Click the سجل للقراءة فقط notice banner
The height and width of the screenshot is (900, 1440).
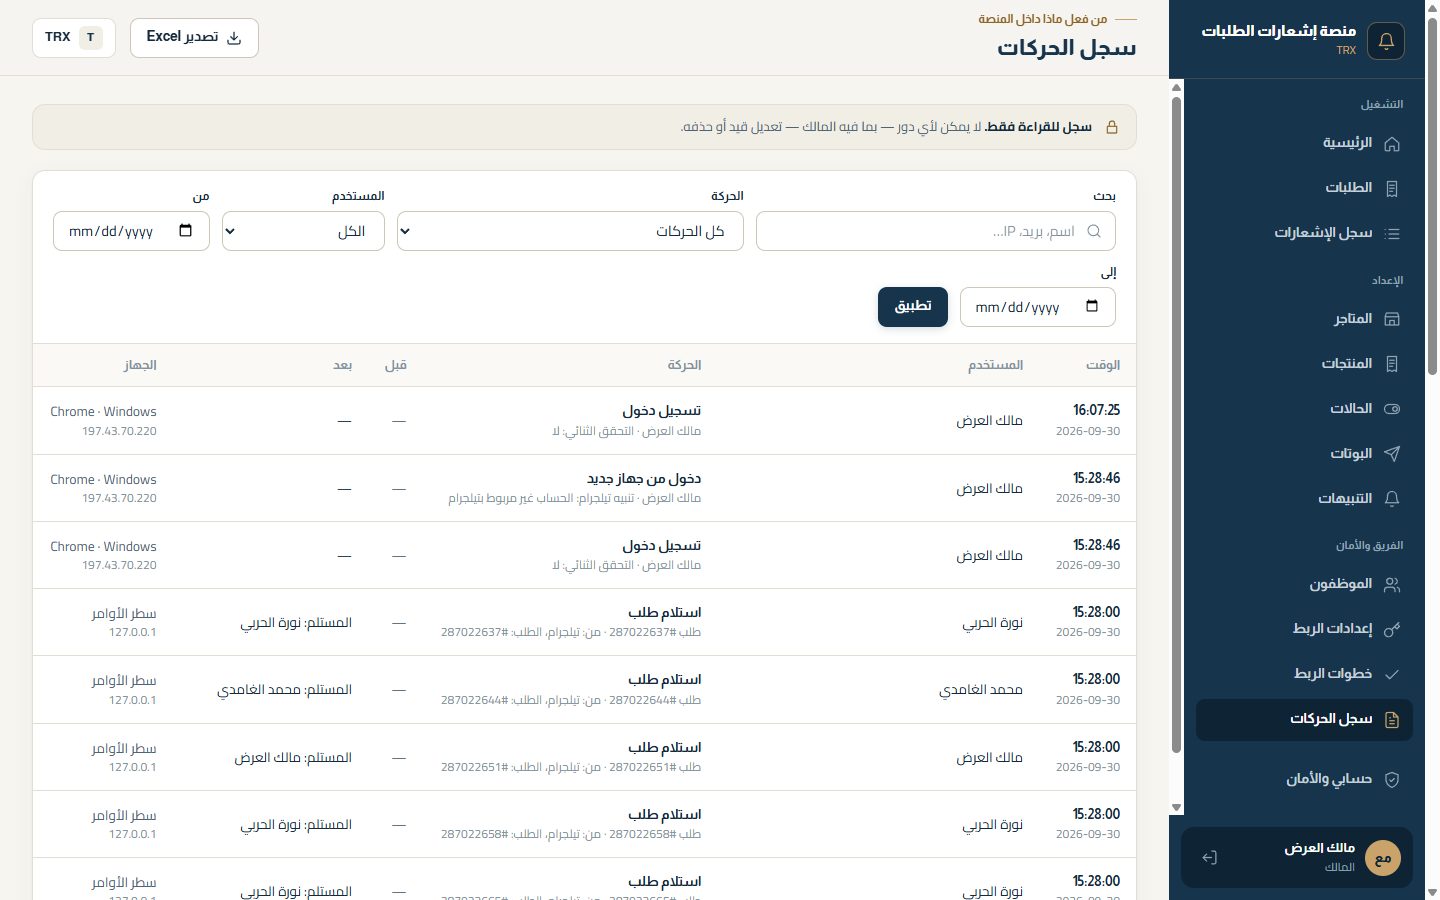point(584,127)
